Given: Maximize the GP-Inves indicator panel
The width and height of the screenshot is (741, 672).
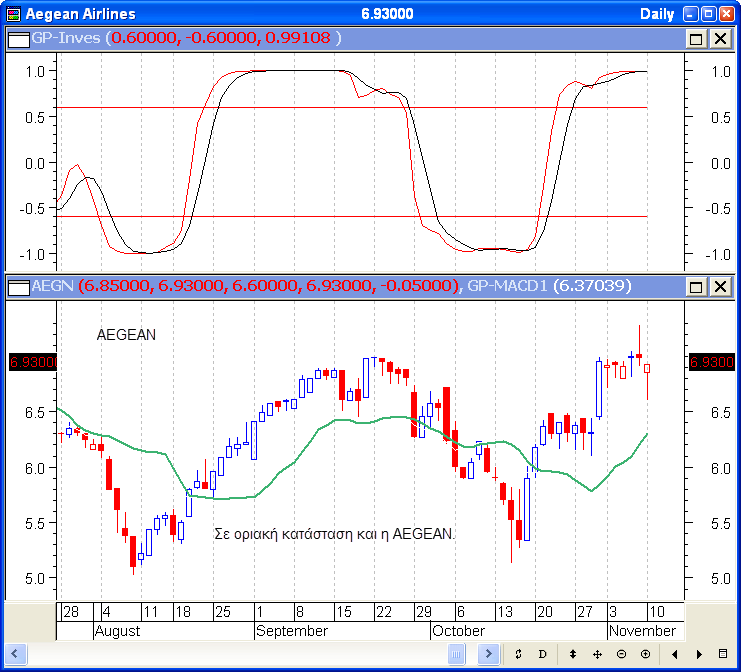Looking at the screenshot, I should click(695, 38).
